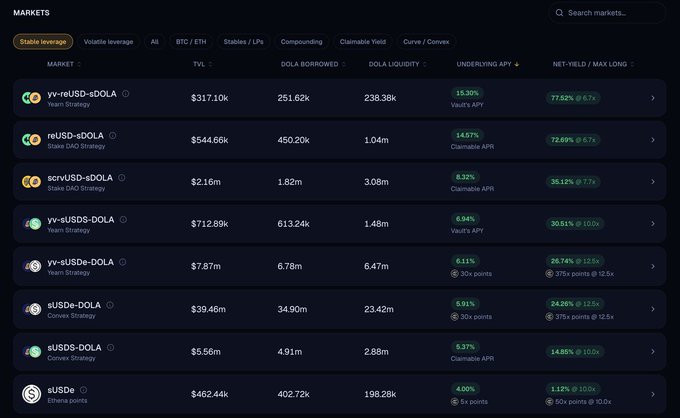This screenshot has height=418, width=680.
Task: Click points icon beside 50x points @ 10.0x
Action: point(549,402)
